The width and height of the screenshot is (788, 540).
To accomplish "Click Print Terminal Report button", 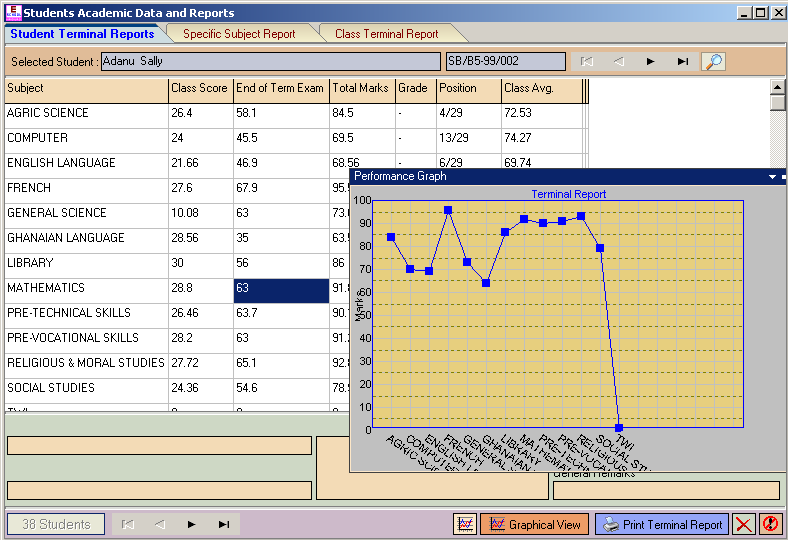I will pos(662,524).
